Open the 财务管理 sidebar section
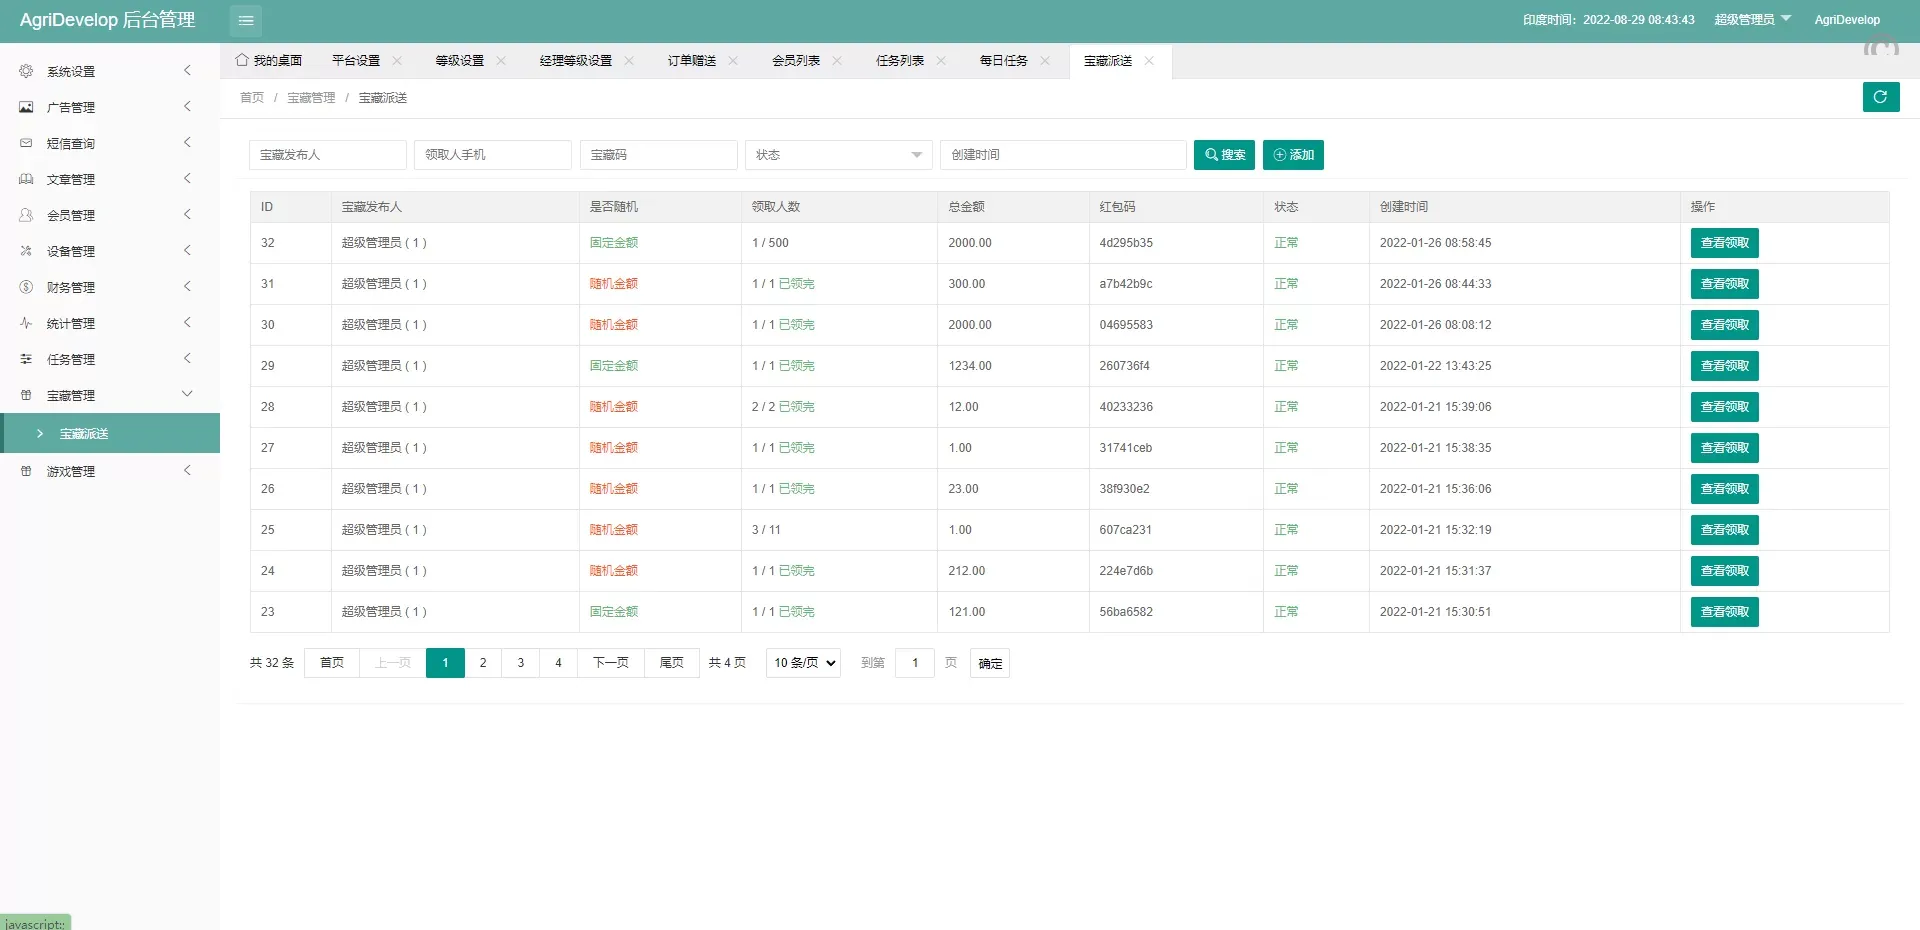 70,287
